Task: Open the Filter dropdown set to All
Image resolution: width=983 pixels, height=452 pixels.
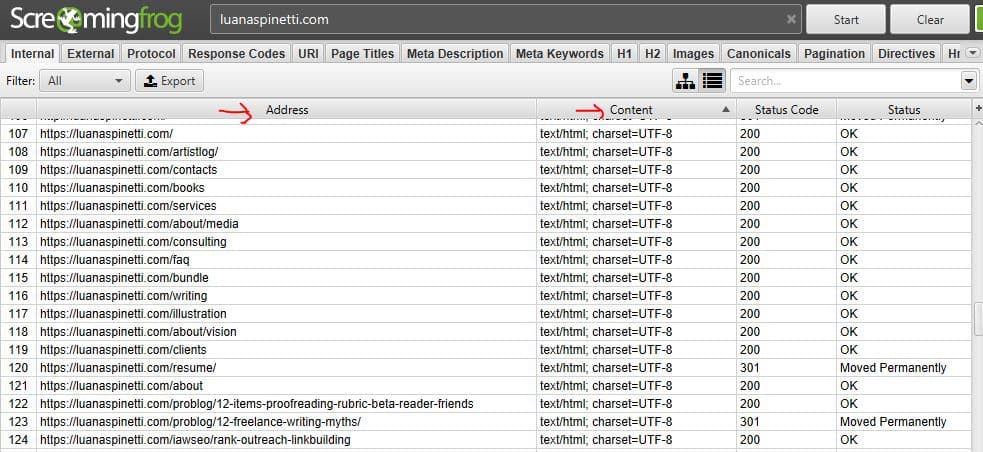Action: 86,81
